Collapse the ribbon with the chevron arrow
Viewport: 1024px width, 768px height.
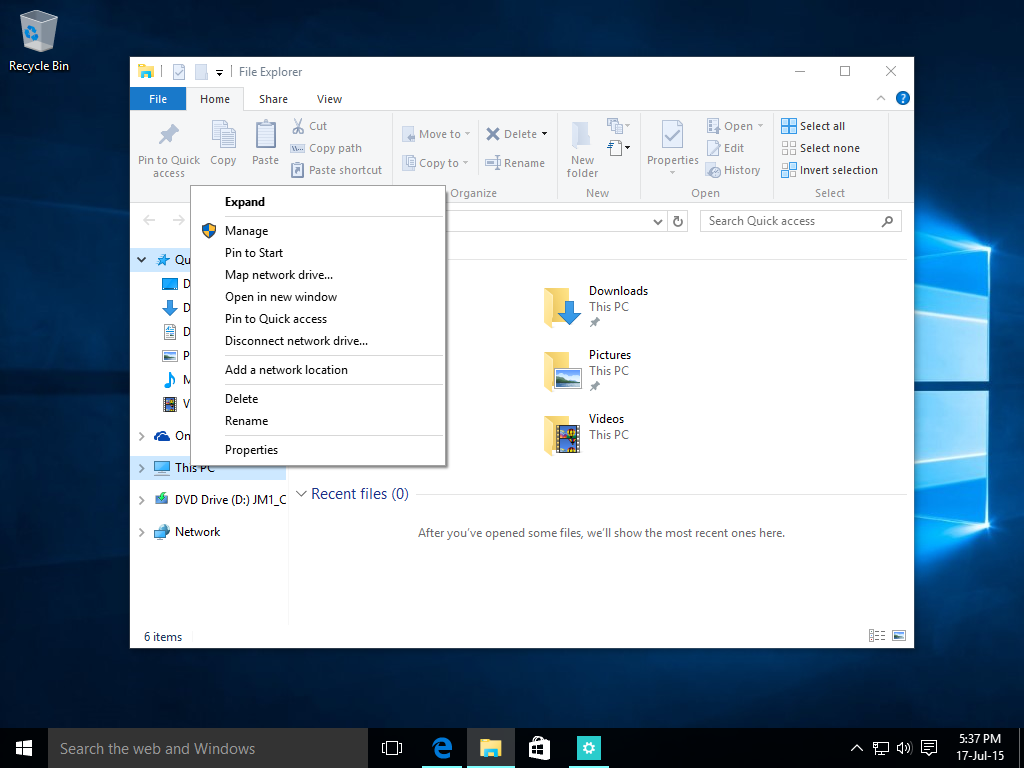click(x=880, y=98)
